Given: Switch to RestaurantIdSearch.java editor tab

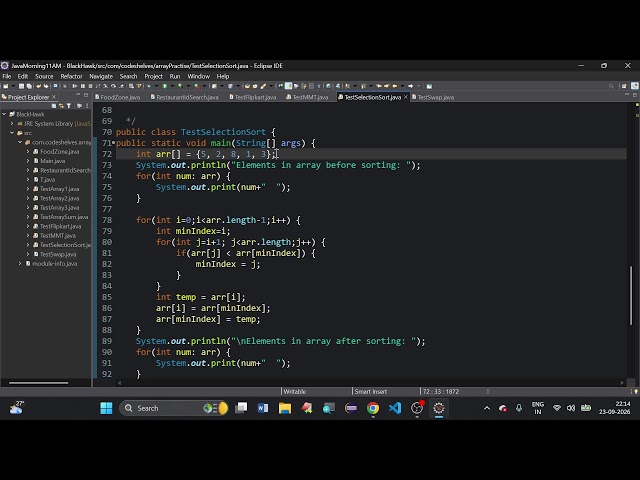Looking at the screenshot, I should click(184, 97).
